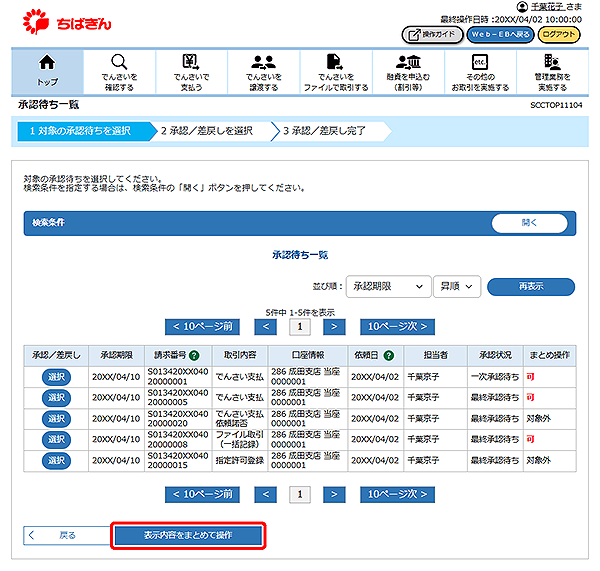Click bottom previous page '<' button

point(266,494)
